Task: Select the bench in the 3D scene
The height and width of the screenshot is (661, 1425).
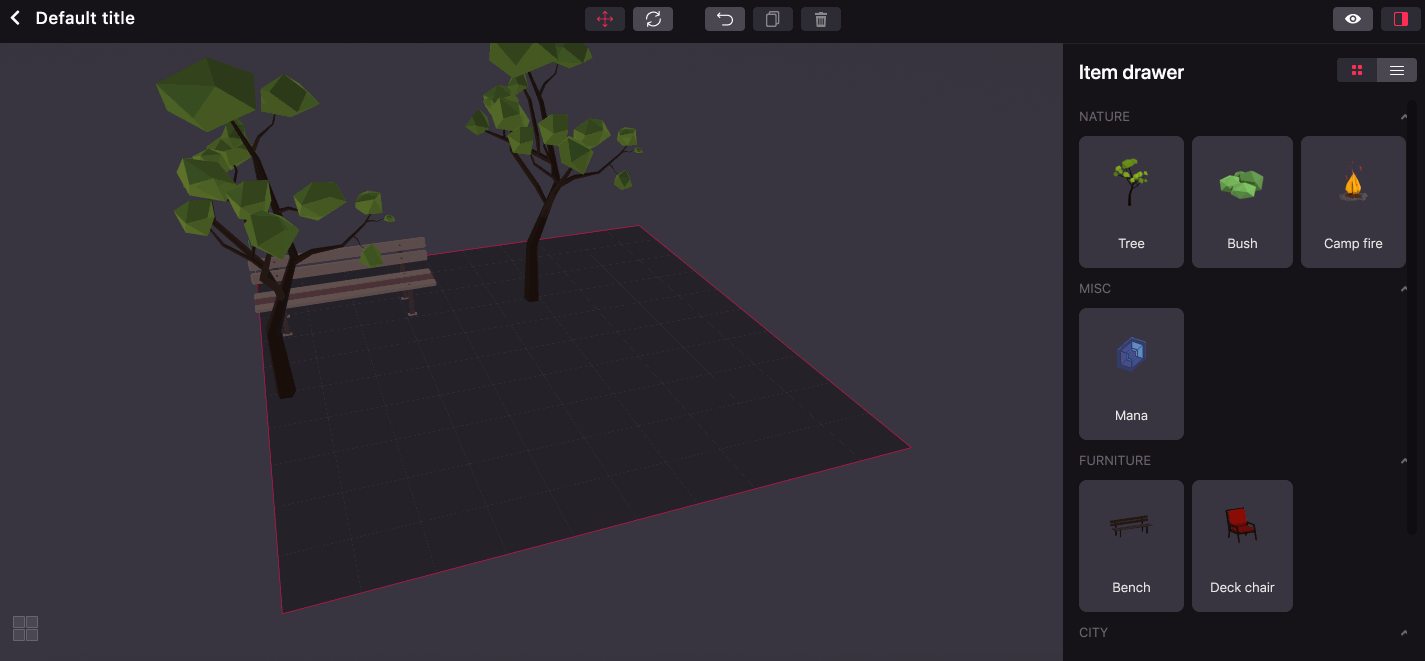Action: pyautogui.click(x=345, y=285)
